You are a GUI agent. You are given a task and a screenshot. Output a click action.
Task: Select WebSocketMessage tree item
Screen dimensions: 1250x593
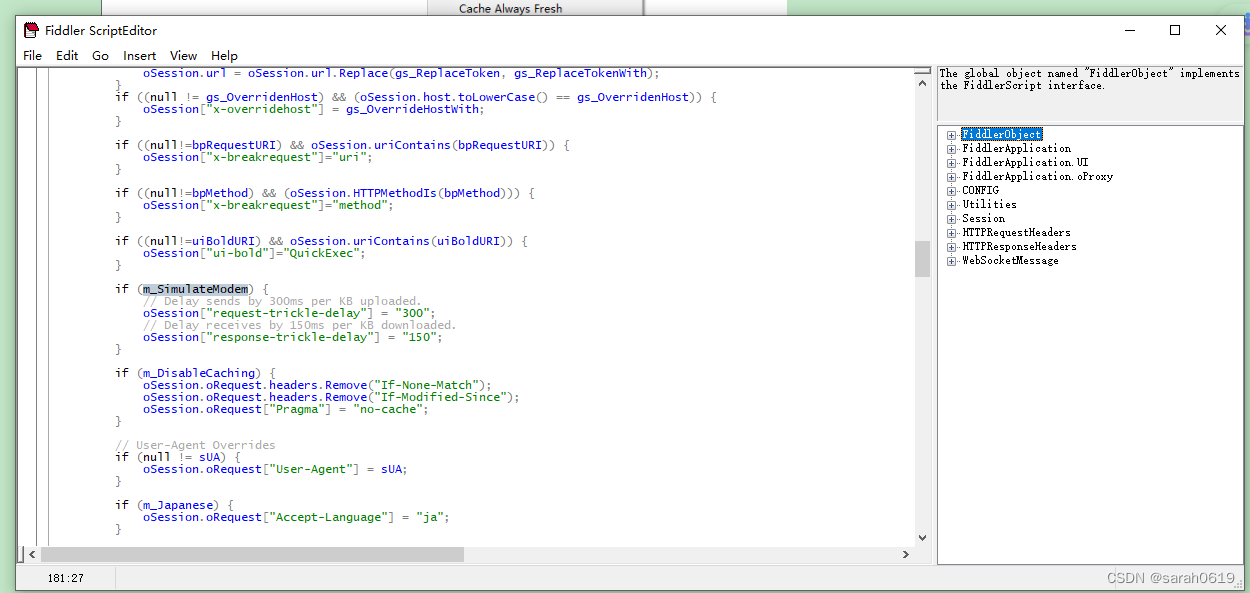click(x=1010, y=260)
